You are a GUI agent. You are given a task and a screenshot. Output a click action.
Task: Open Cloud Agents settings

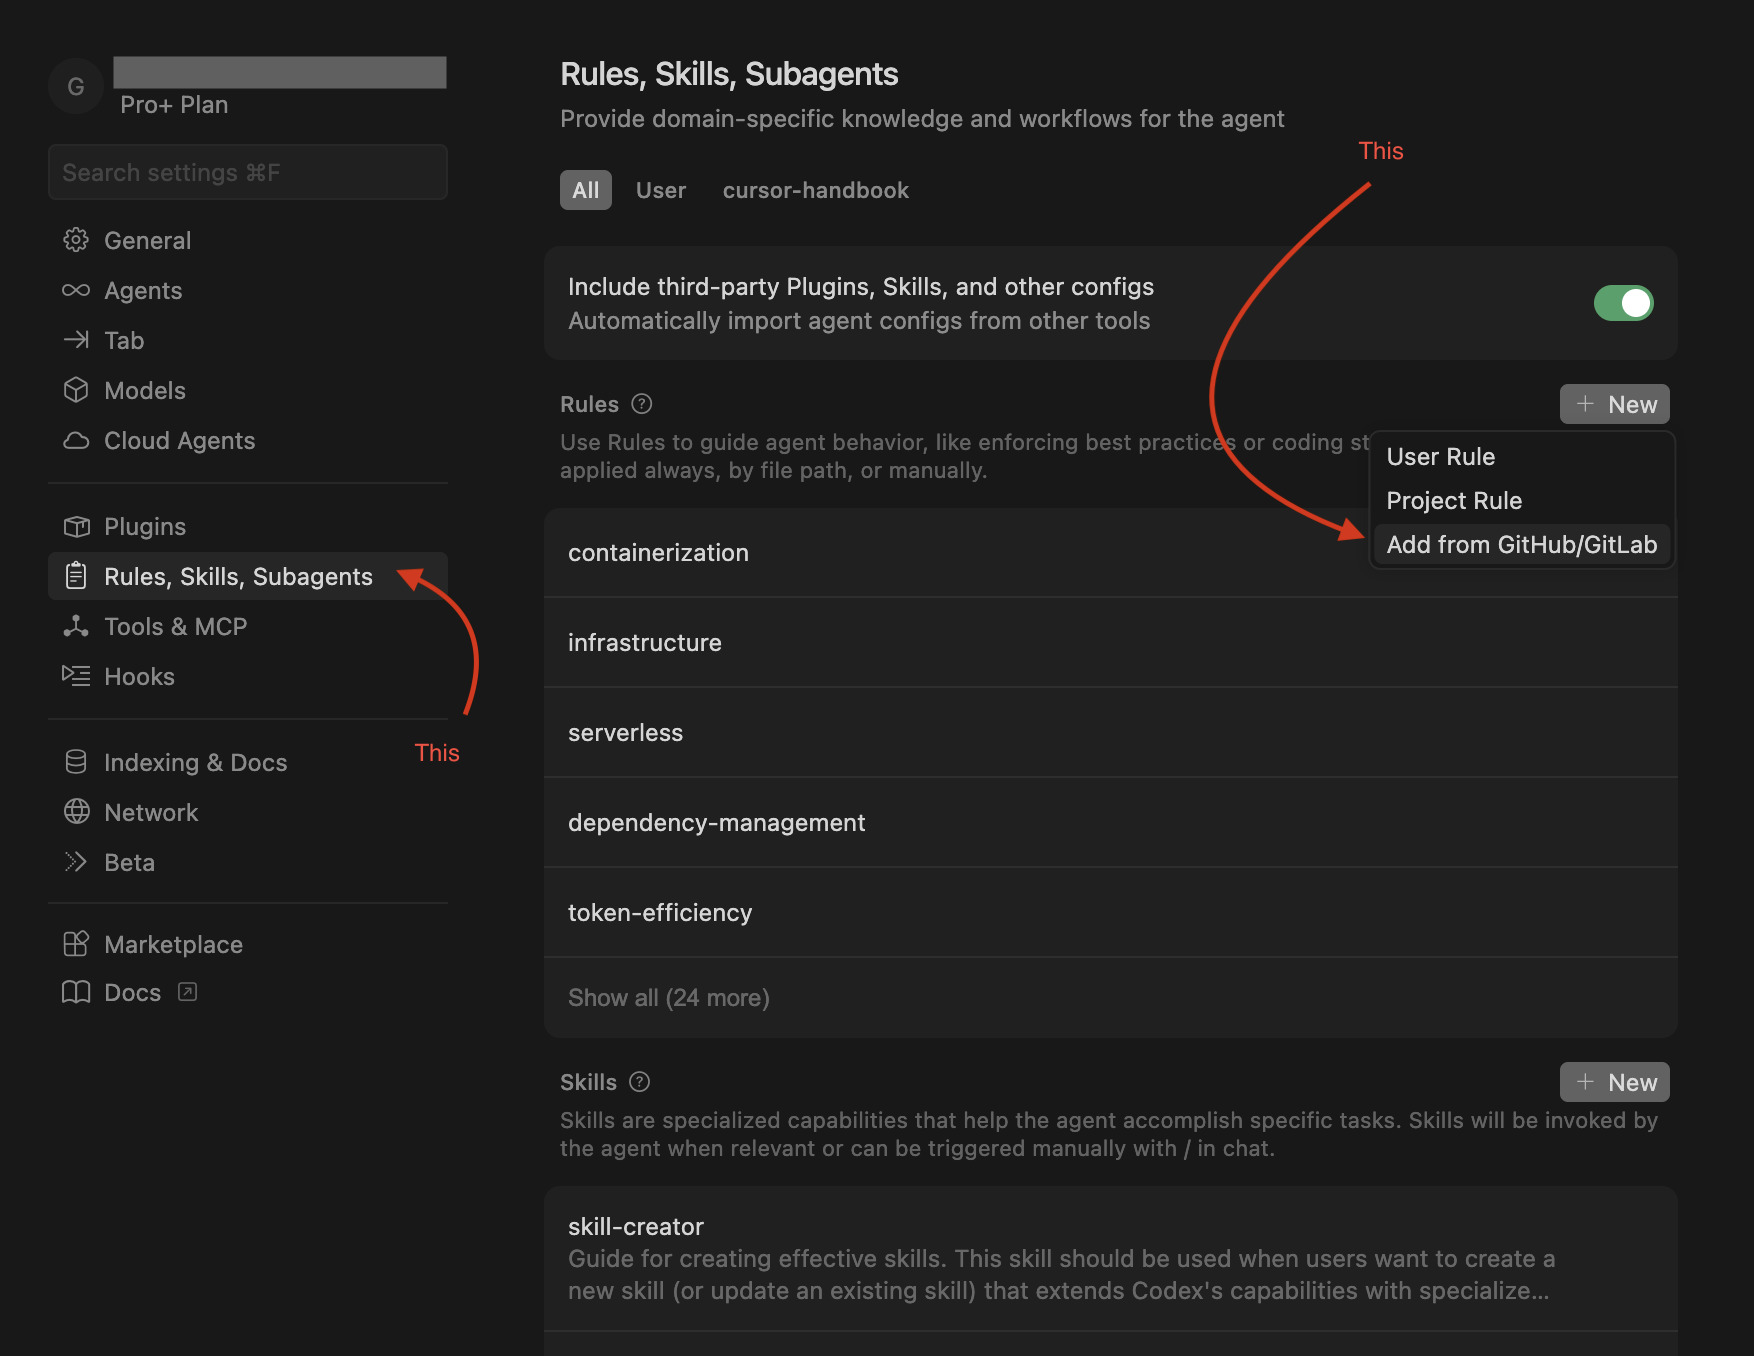pos(76,440)
